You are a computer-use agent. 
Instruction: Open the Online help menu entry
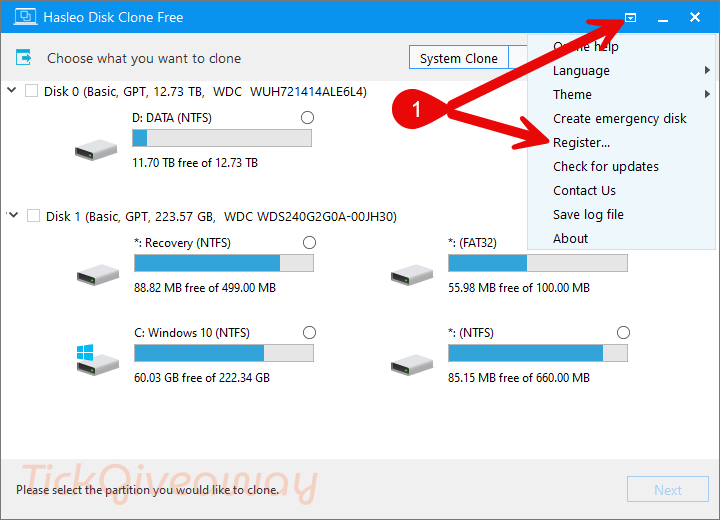click(x=622, y=47)
